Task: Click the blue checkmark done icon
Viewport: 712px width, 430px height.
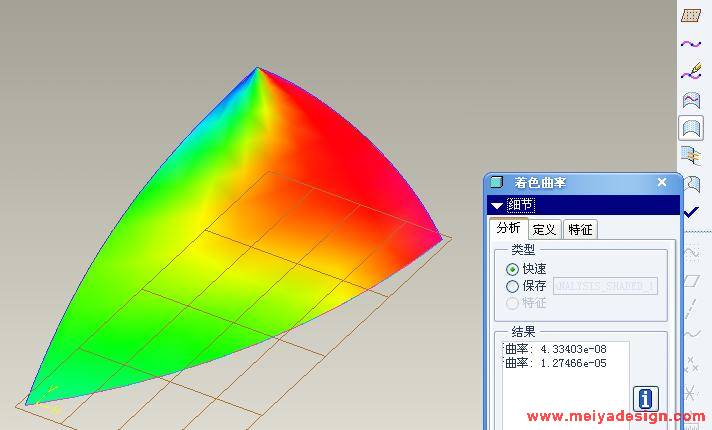Action: click(x=691, y=212)
